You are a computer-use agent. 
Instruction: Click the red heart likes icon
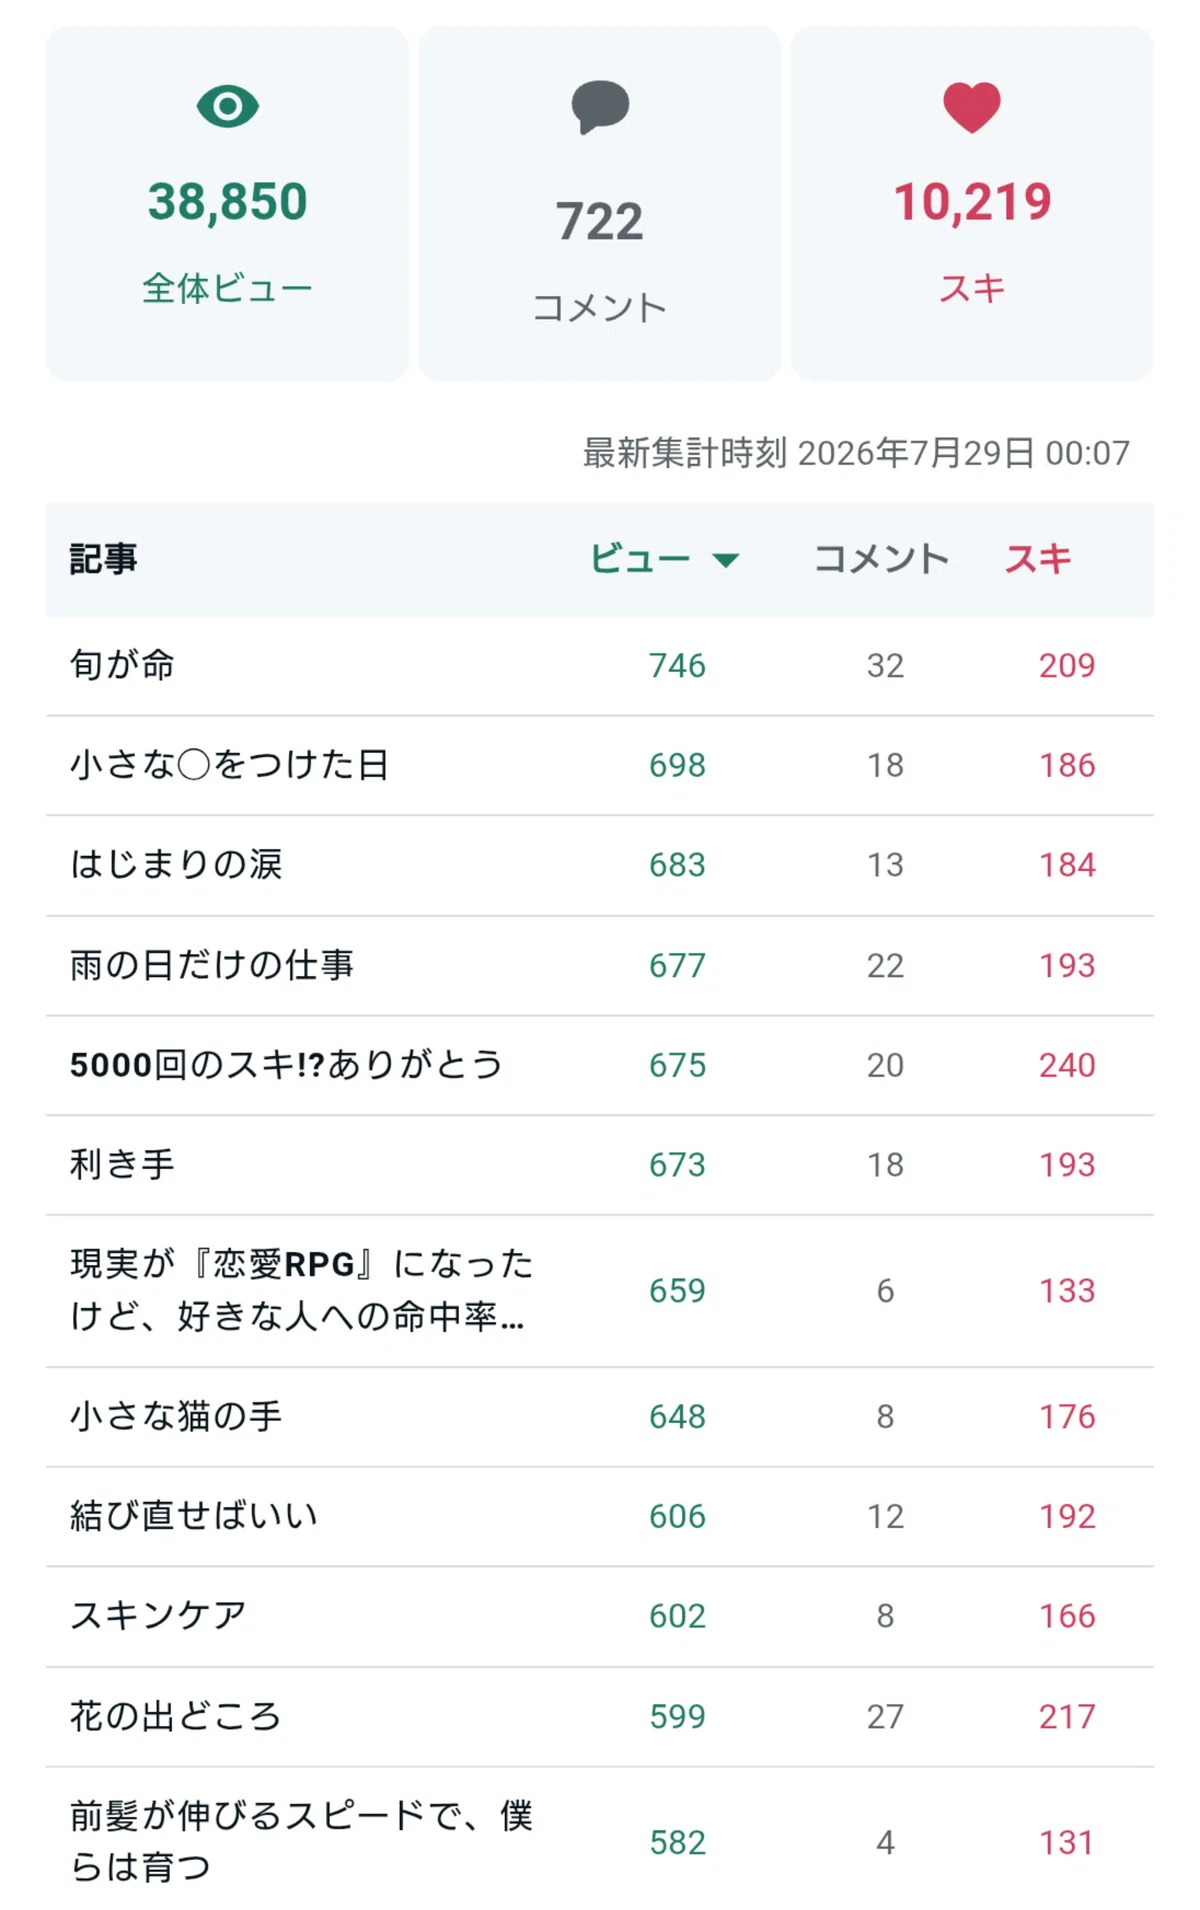click(972, 107)
